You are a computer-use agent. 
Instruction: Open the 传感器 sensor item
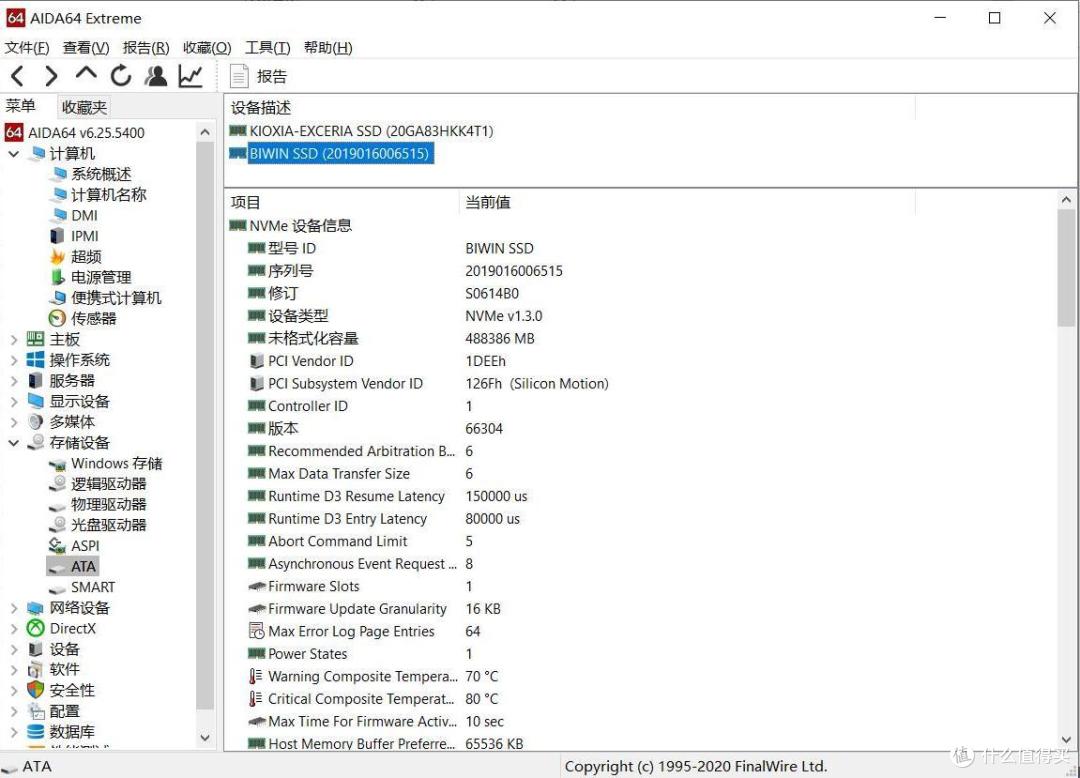(84, 319)
